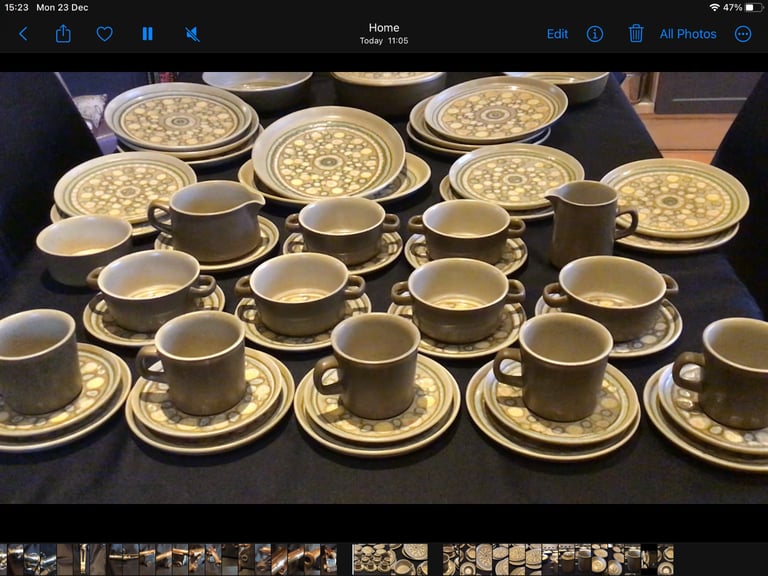Open the more options ellipsis menu

[x=743, y=34]
